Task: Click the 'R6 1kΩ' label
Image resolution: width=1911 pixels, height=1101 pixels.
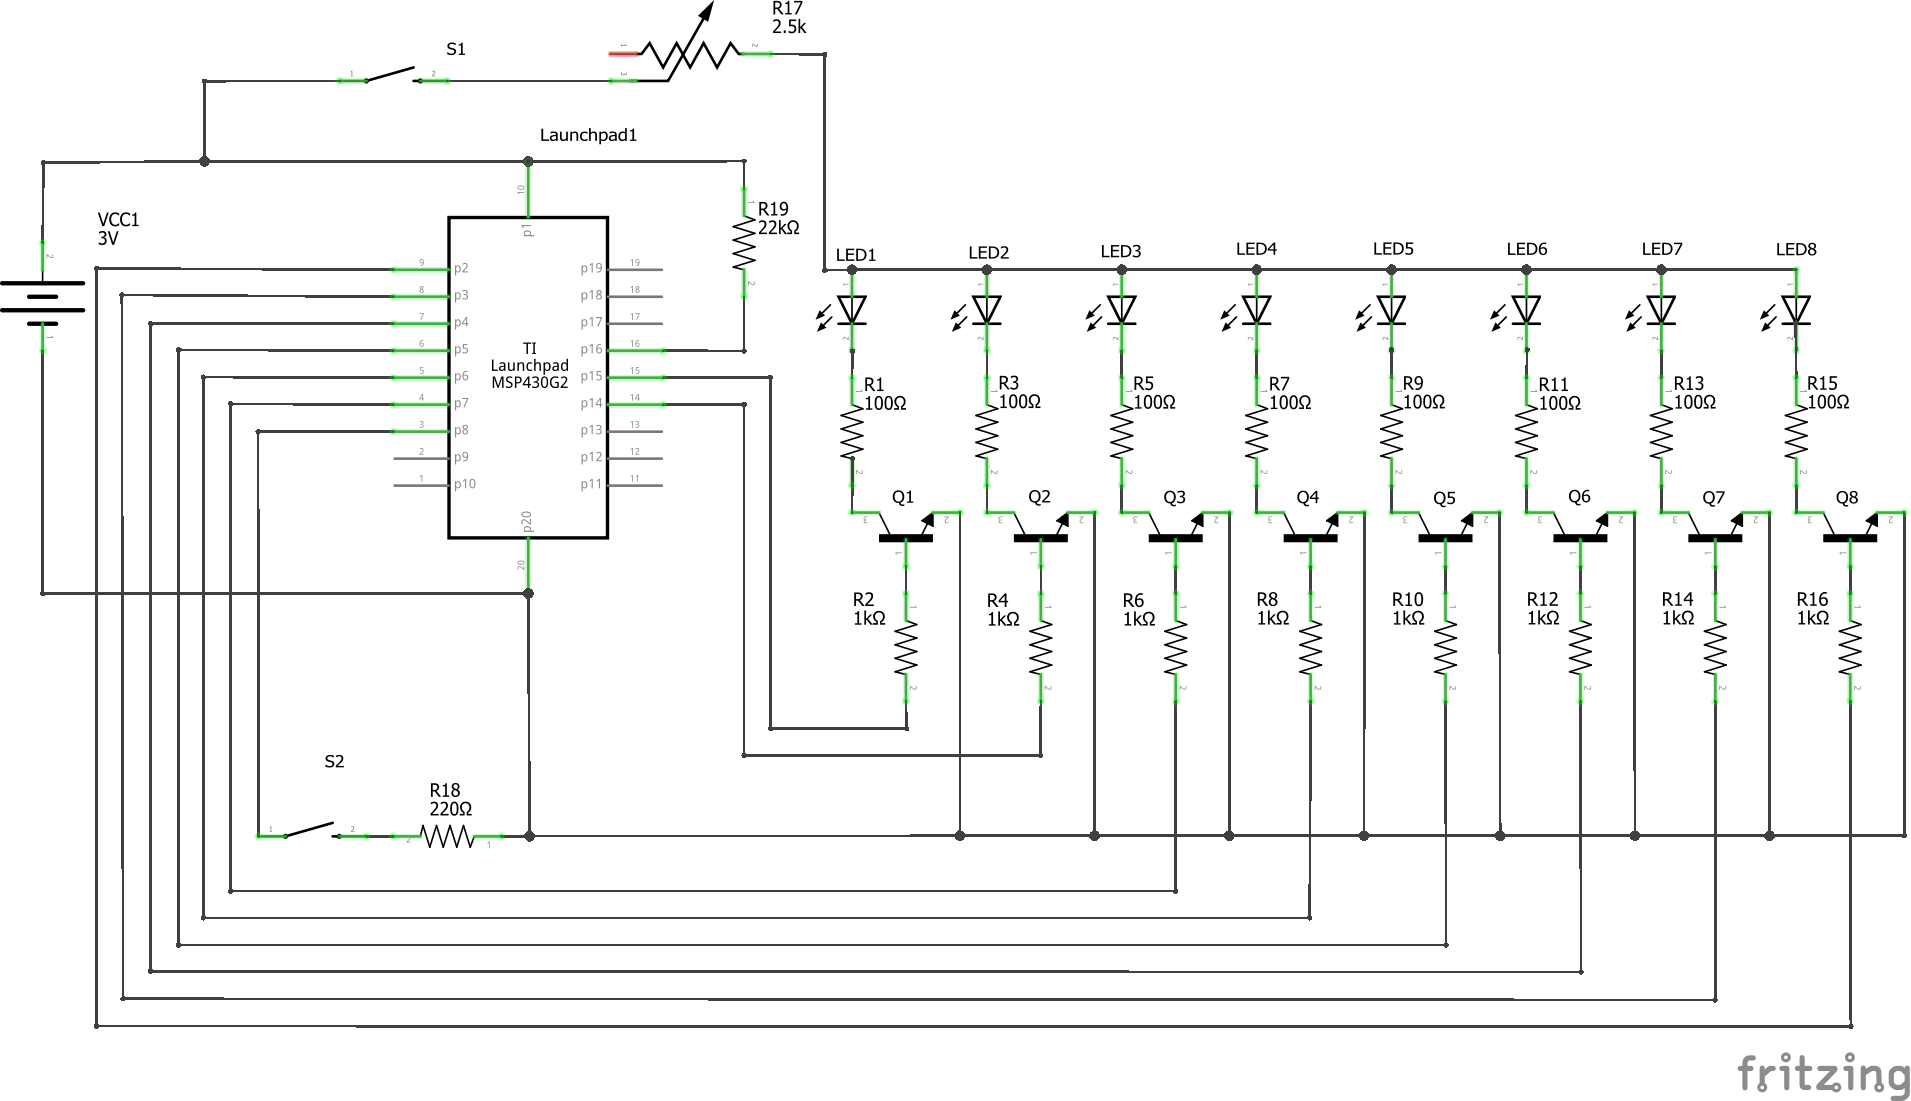Action: 1139,609
